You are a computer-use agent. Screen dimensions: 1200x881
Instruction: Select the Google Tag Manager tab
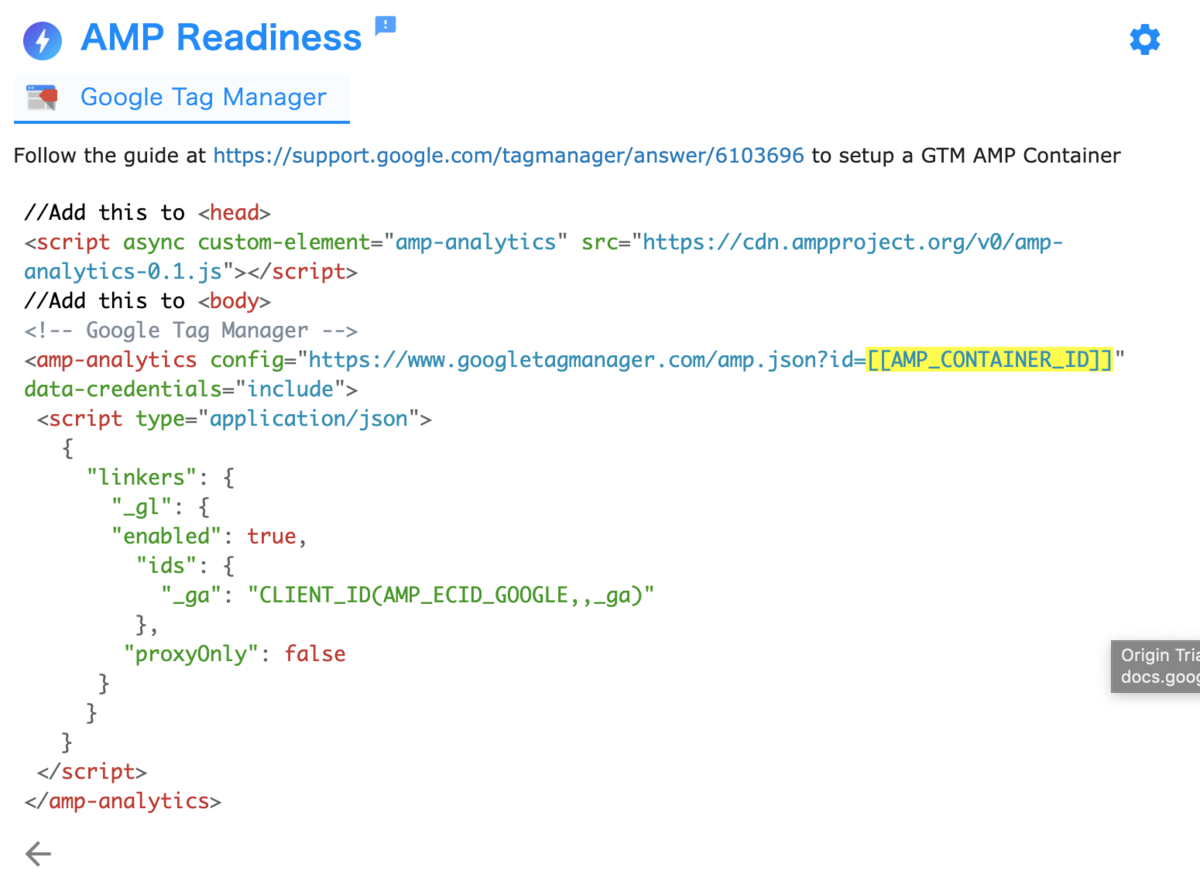click(182, 98)
